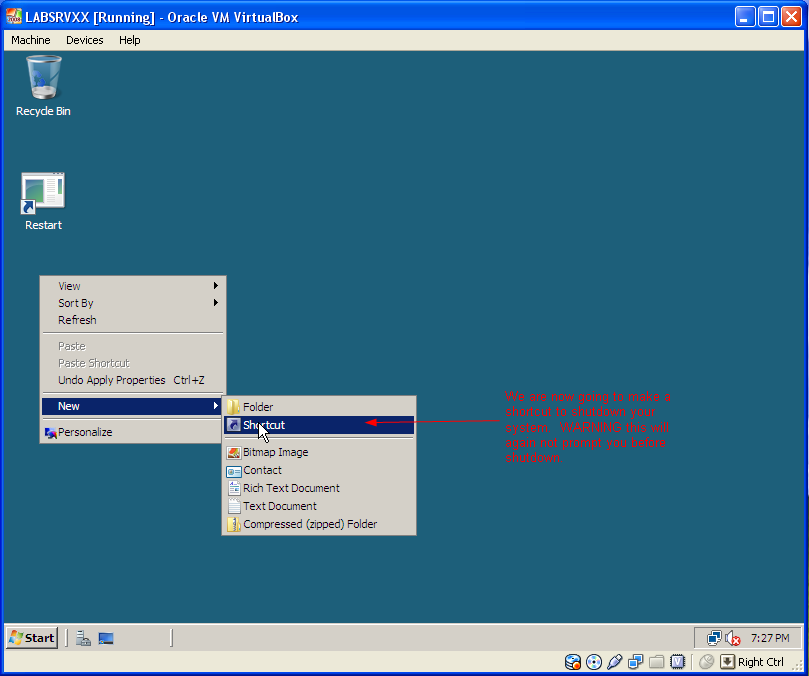Create a new Contact
The image size is (809, 676).
[319, 471]
